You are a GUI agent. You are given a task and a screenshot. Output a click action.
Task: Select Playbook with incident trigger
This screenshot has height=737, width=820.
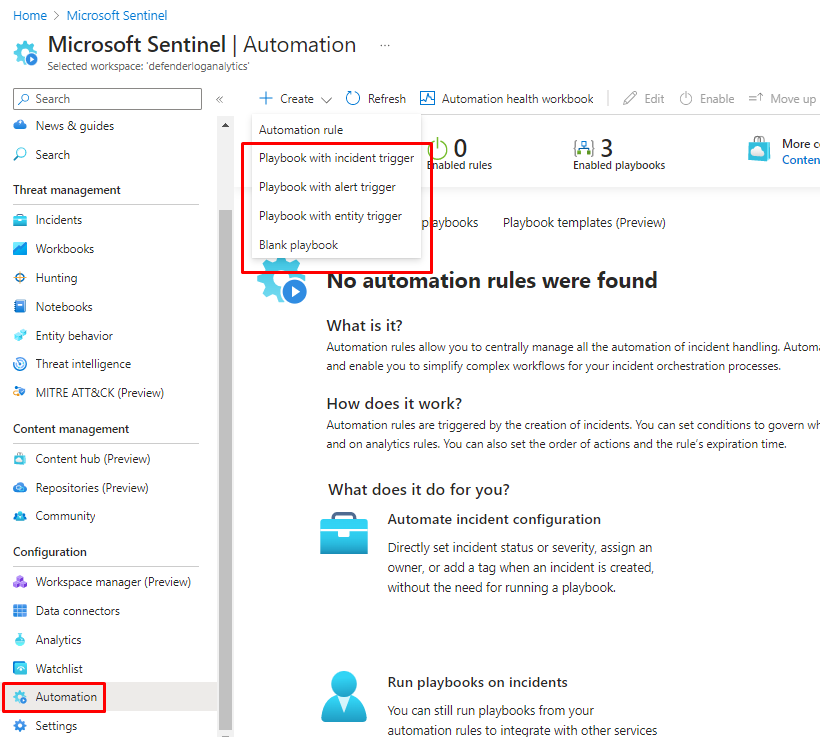pos(336,158)
